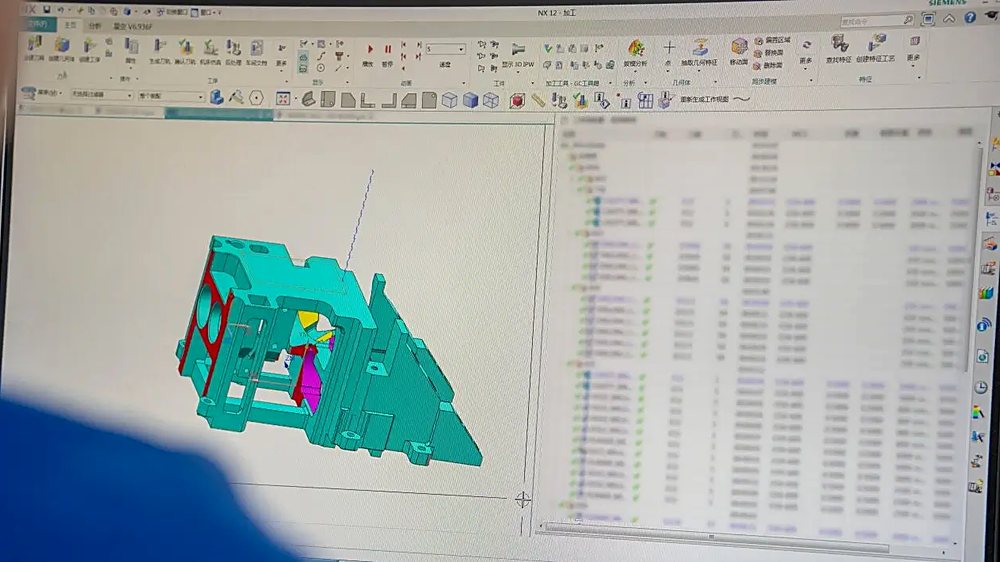Click the Create Tool (创建刀具) icon
The height and width of the screenshot is (562, 1000).
(34, 48)
